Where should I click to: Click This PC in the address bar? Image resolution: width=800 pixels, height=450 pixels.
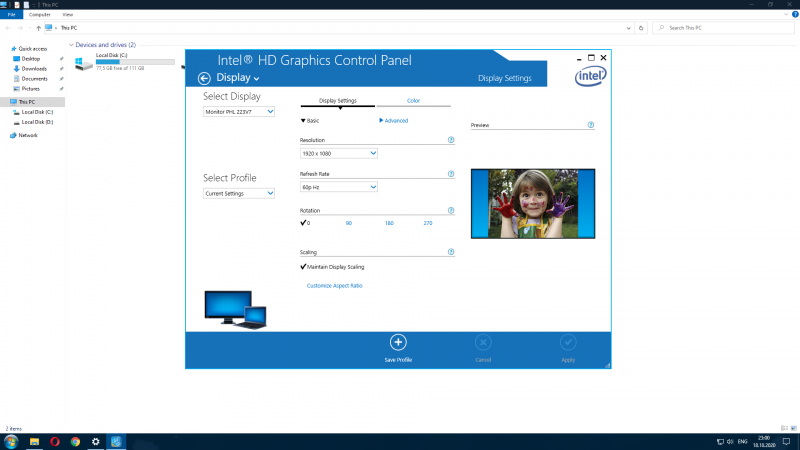tap(69, 28)
